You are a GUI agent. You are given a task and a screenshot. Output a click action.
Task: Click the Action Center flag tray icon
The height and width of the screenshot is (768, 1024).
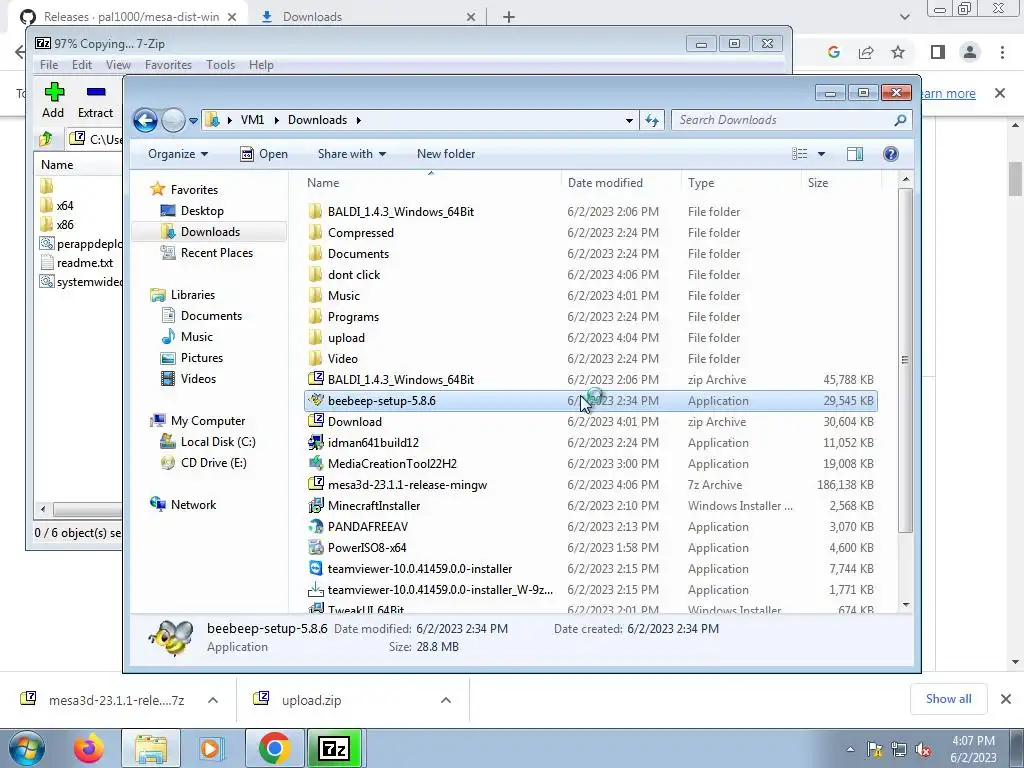(874, 749)
